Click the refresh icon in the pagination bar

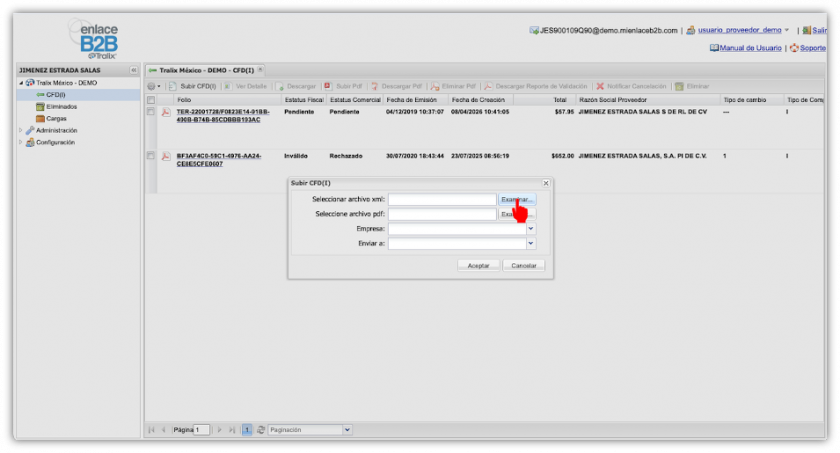pos(261,429)
